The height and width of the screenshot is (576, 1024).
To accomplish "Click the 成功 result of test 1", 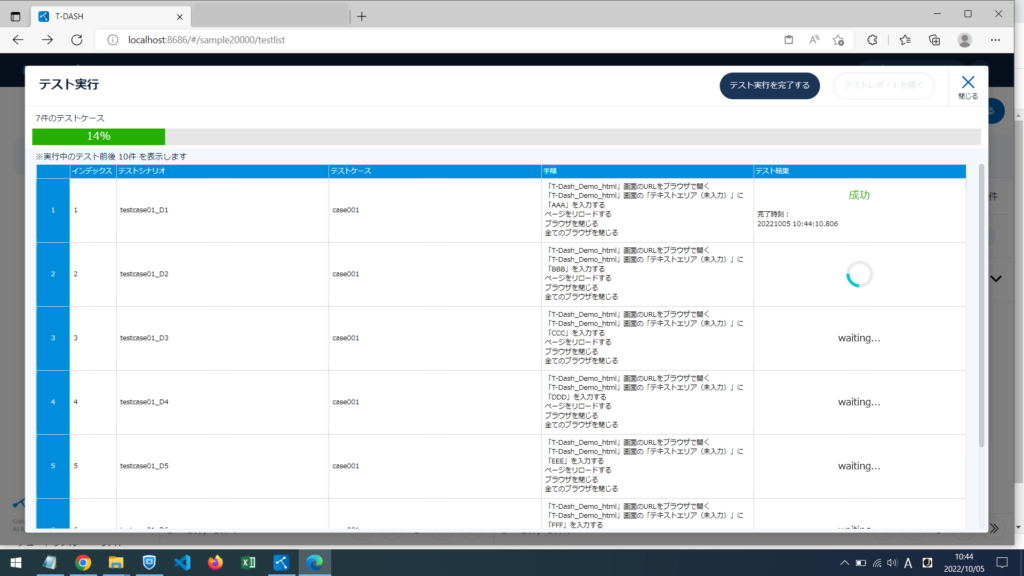I will point(858,195).
